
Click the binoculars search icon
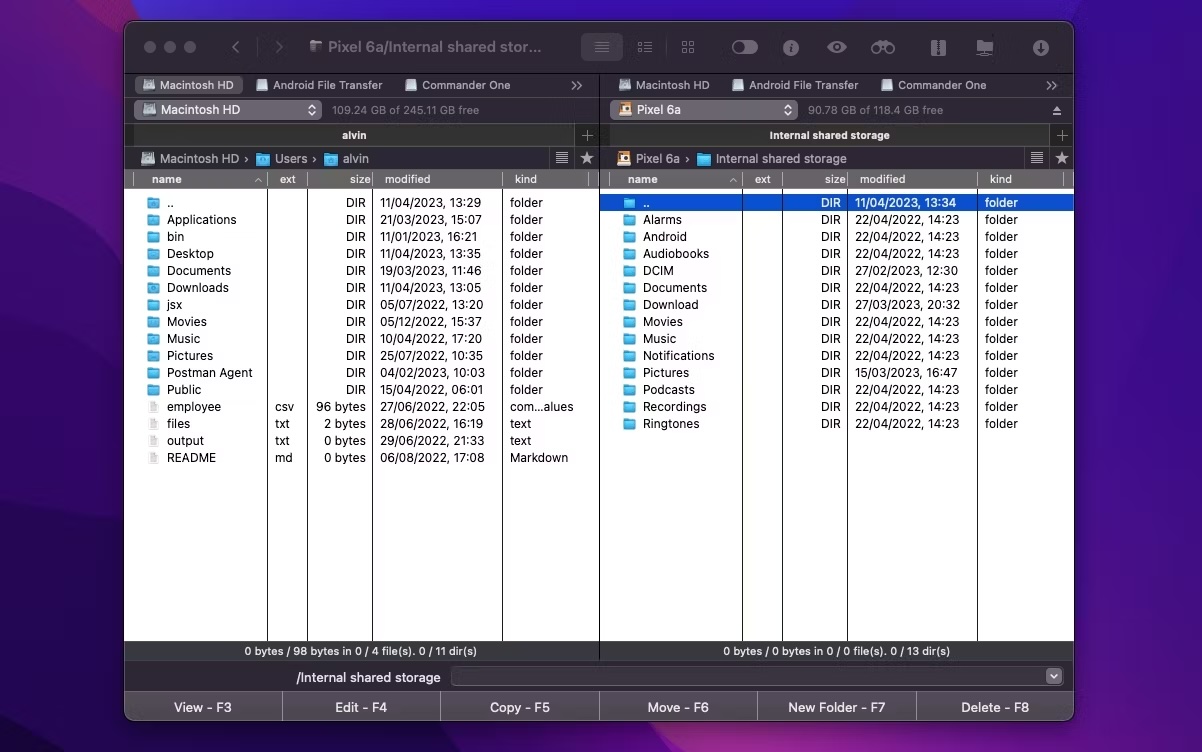click(x=883, y=47)
